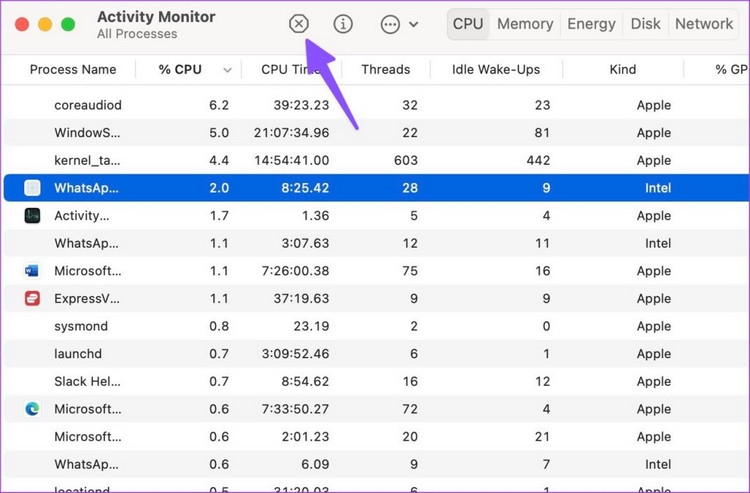Click the WhatsApp icon in highlighted row

click(32, 188)
